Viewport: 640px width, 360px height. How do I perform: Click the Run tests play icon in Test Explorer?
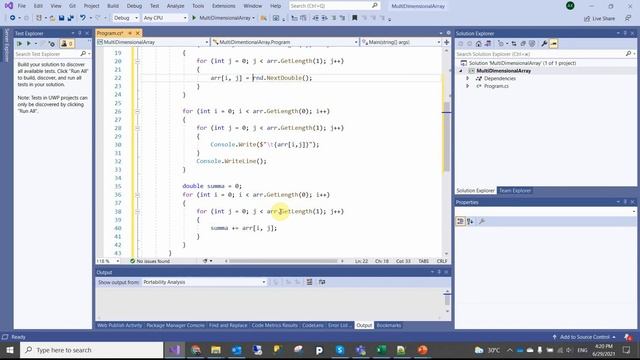tap(29, 44)
